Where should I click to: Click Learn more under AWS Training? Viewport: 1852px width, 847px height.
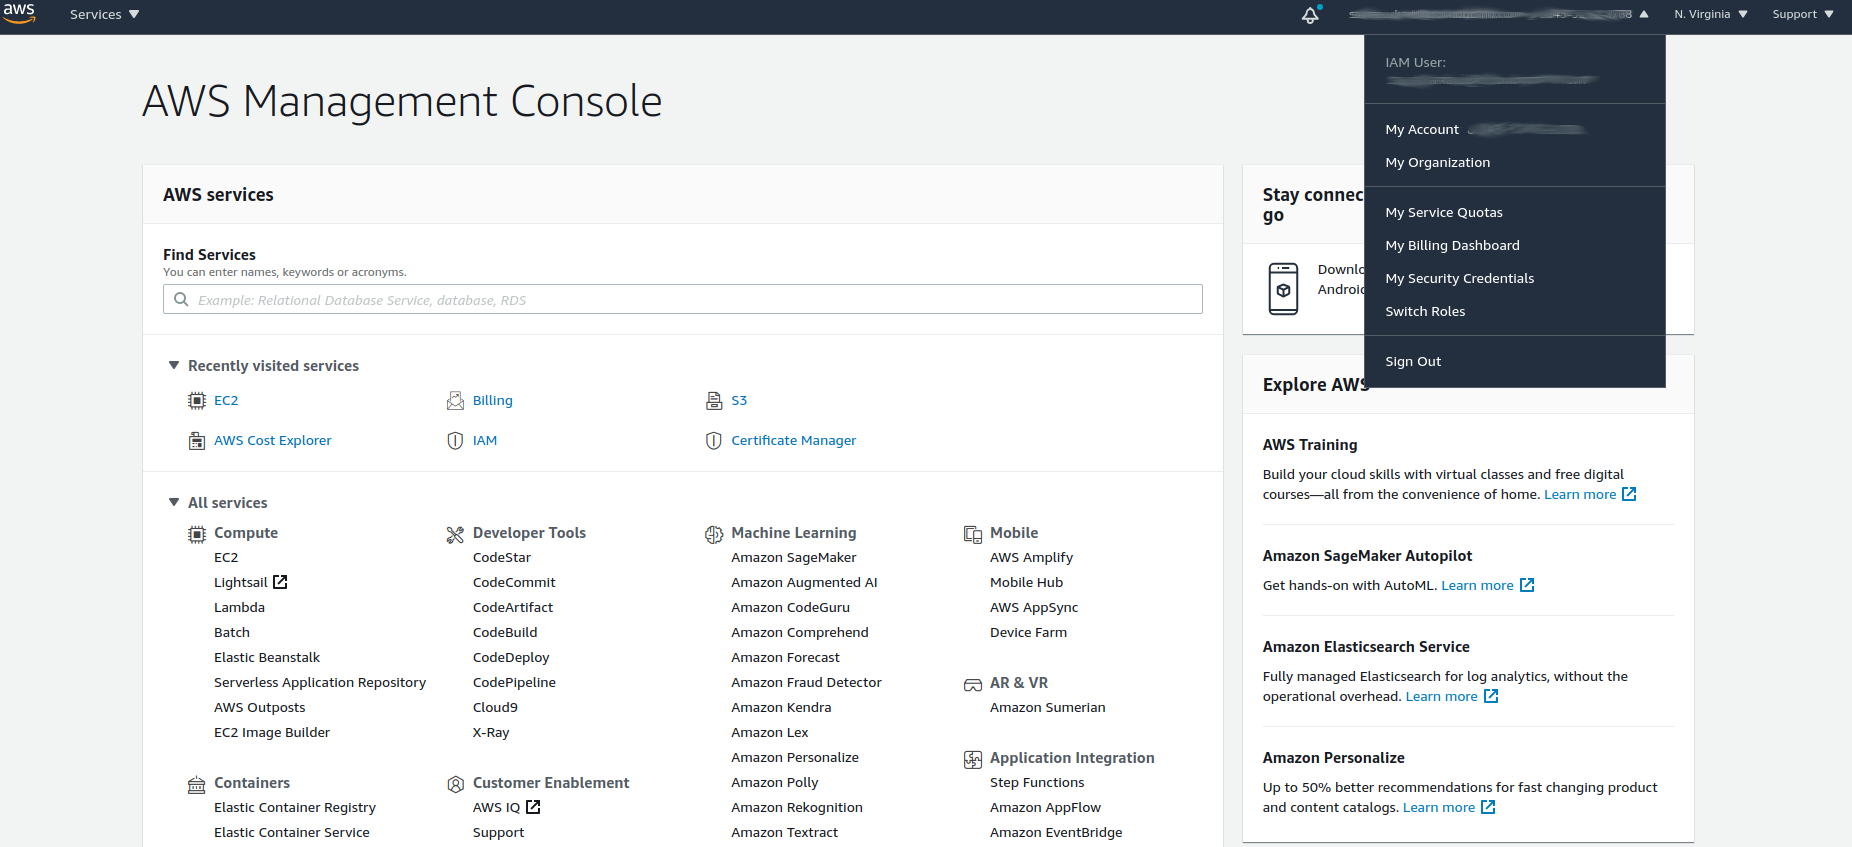point(1580,494)
